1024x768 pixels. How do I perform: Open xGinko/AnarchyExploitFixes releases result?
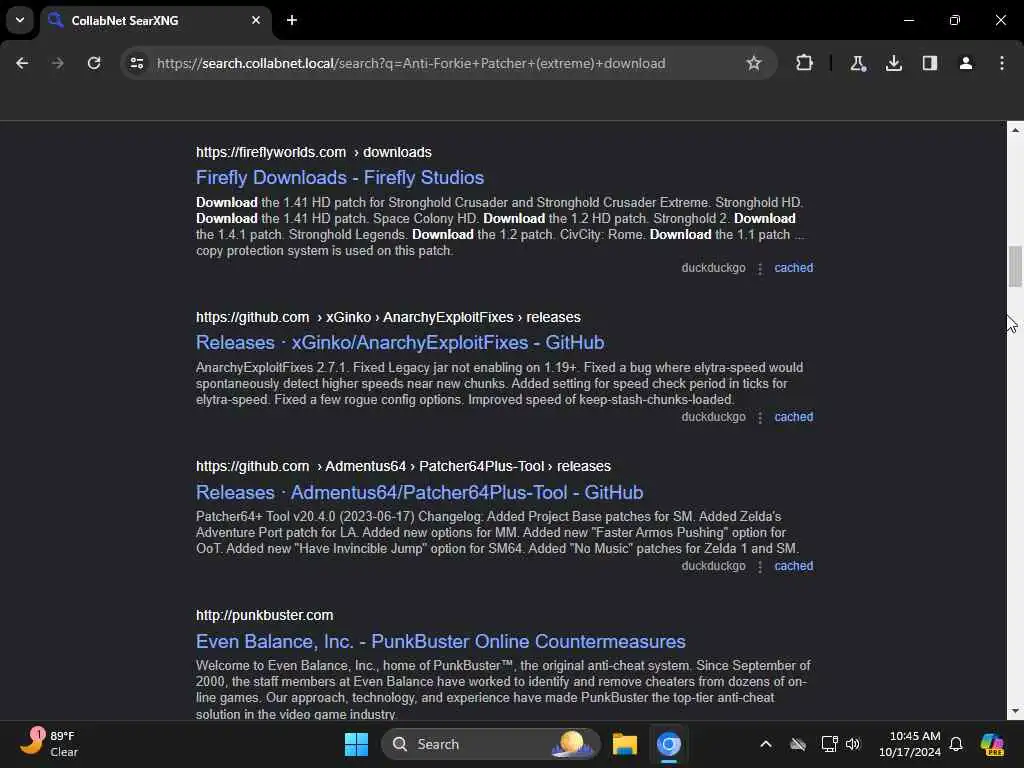400,343
